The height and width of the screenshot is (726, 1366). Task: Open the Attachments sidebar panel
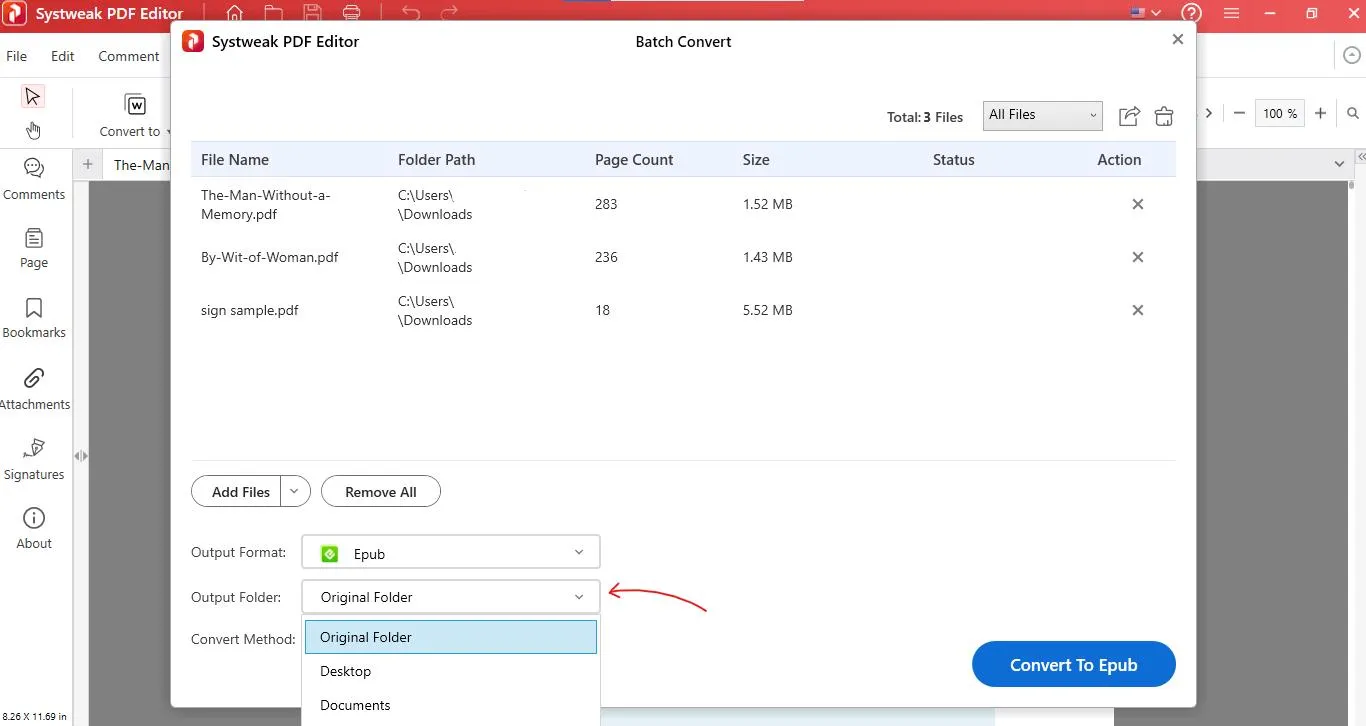34,389
